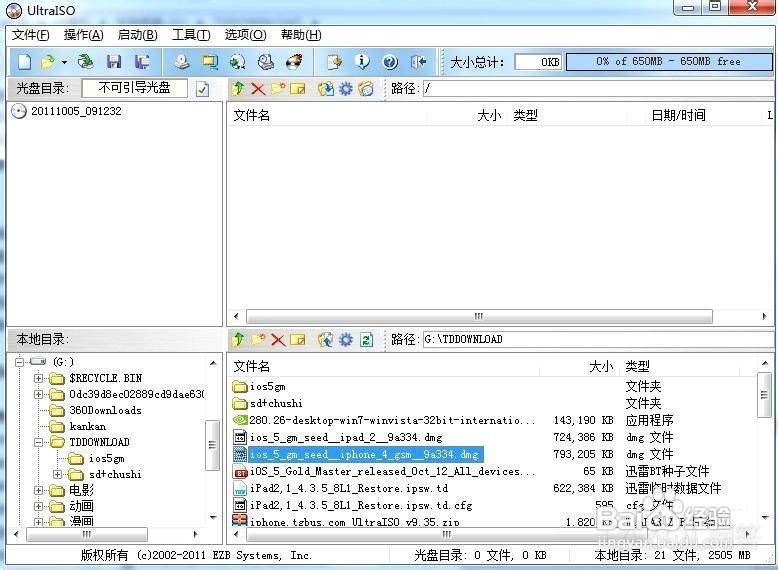The height and width of the screenshot is (570, 778).
Task: Open the 文件(F) menu
Action: pyautogui.click(x=31, y=35)
